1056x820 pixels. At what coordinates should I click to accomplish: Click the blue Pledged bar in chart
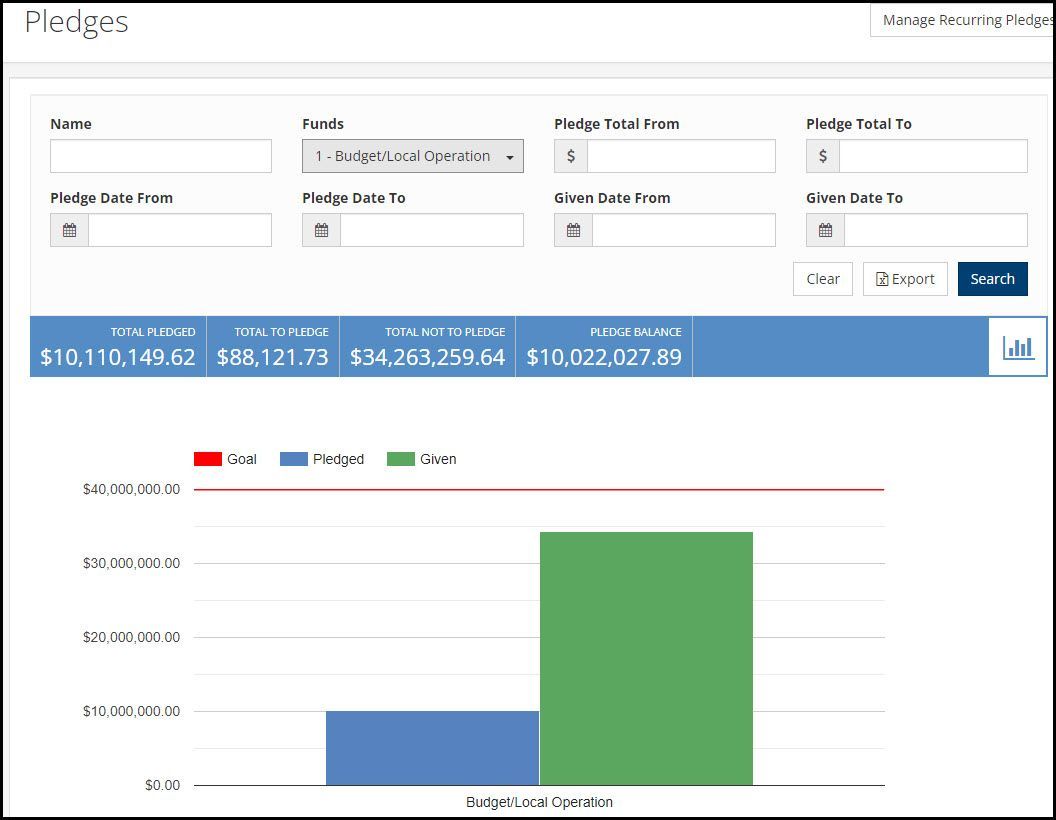[432, 748]
